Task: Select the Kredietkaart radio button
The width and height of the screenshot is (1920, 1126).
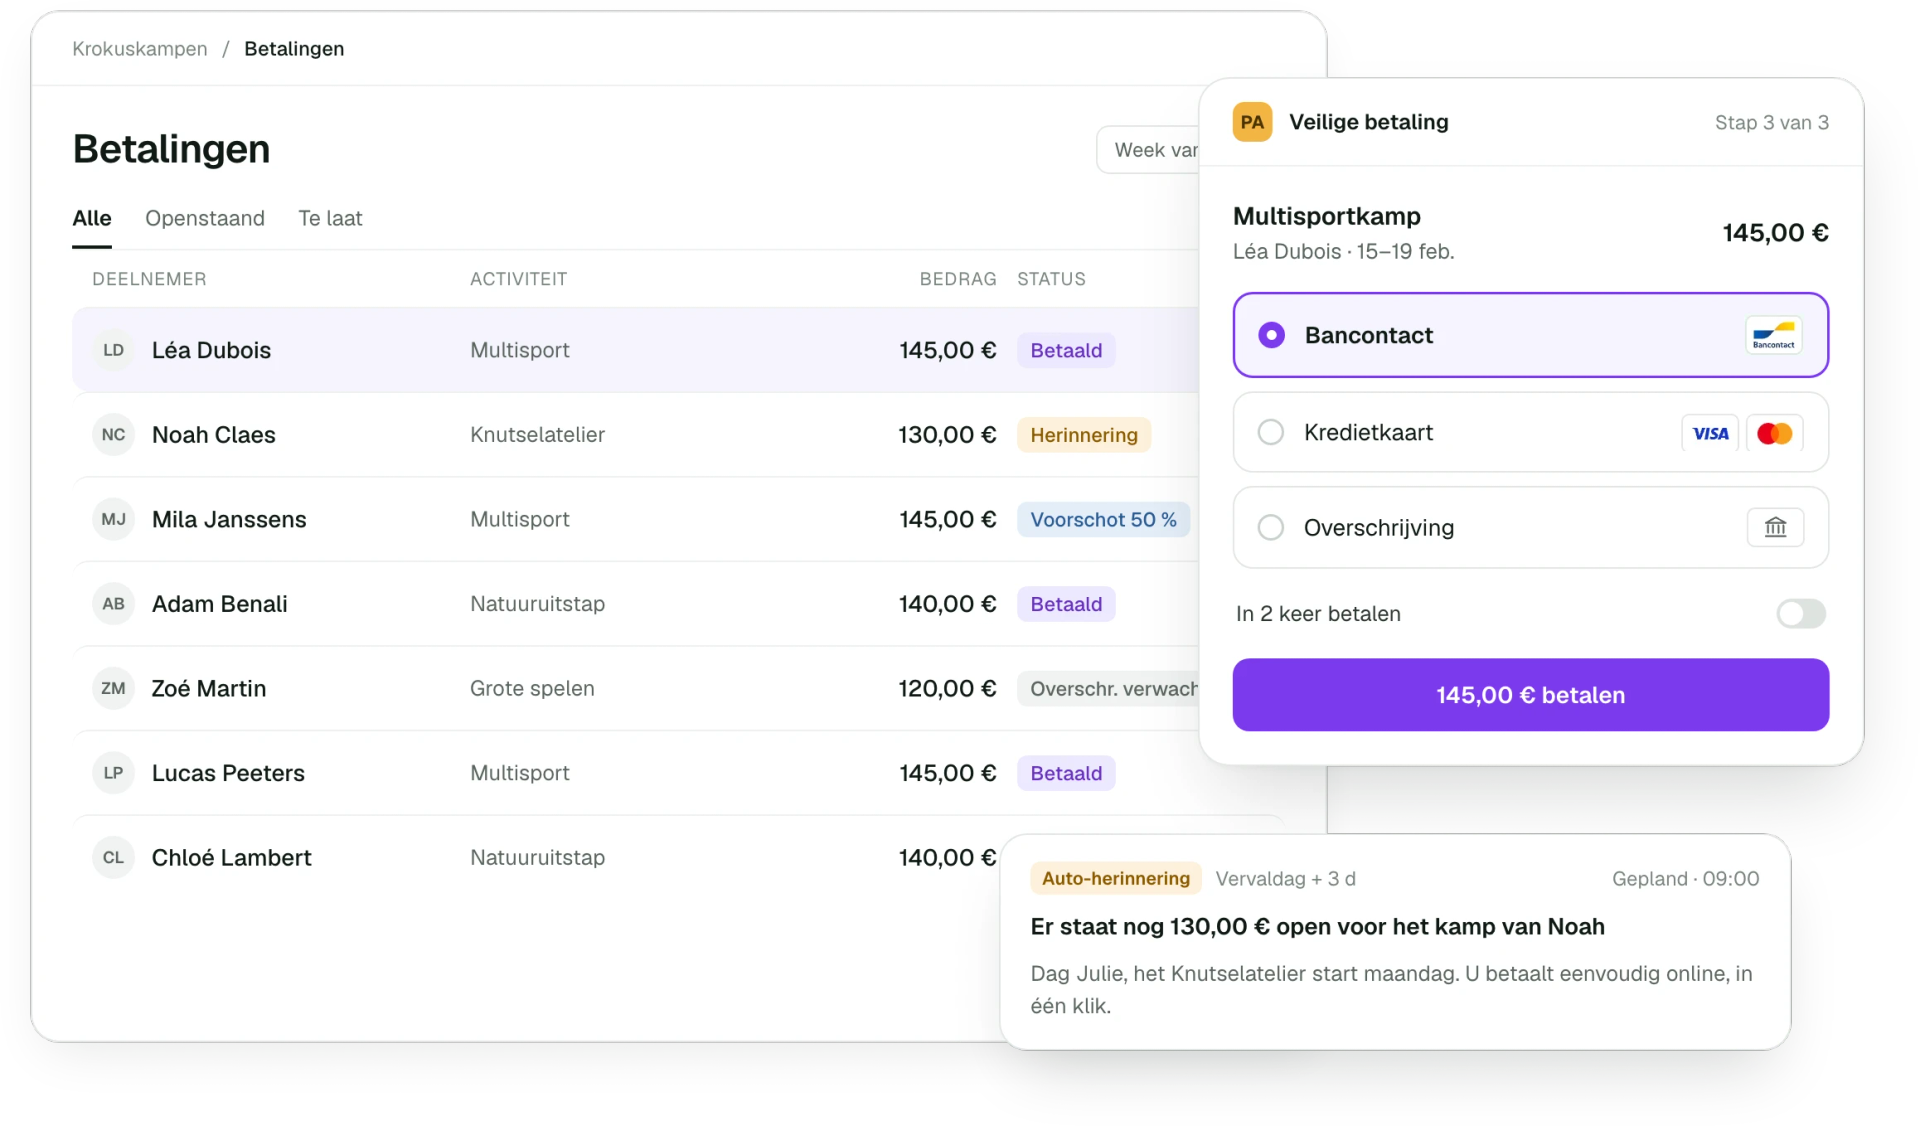Action: tap(1270, 432)
